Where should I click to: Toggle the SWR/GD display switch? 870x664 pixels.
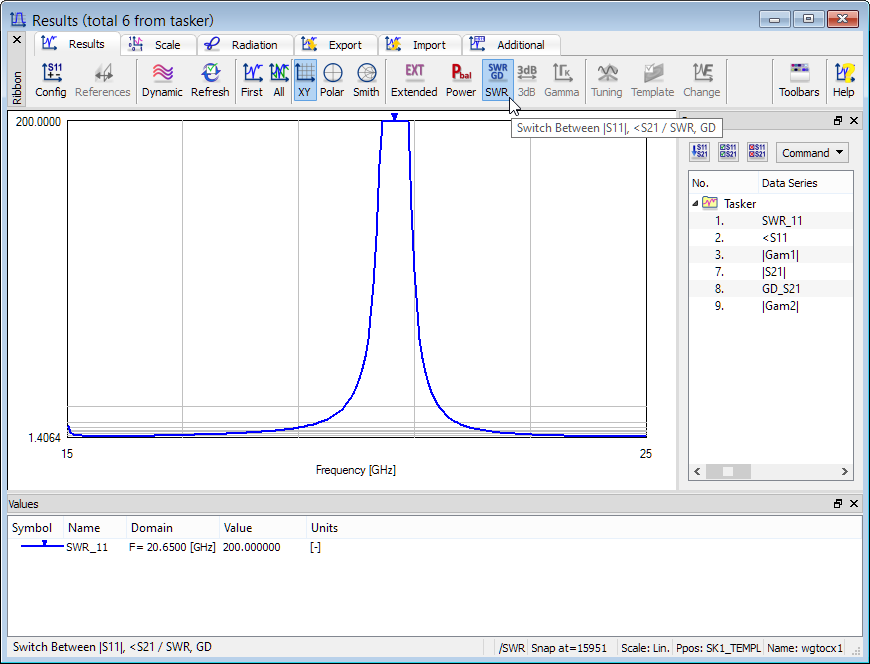click(x=497, y=80)
